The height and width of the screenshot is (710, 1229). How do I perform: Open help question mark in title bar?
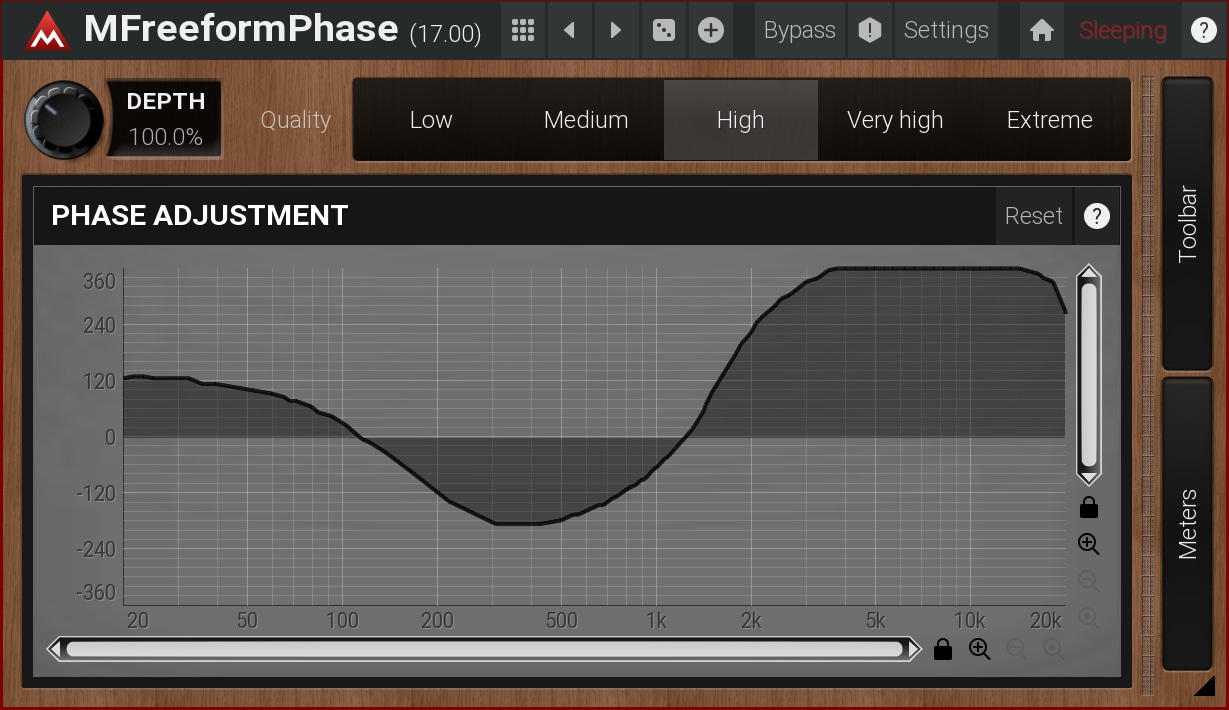(1204, 31)
